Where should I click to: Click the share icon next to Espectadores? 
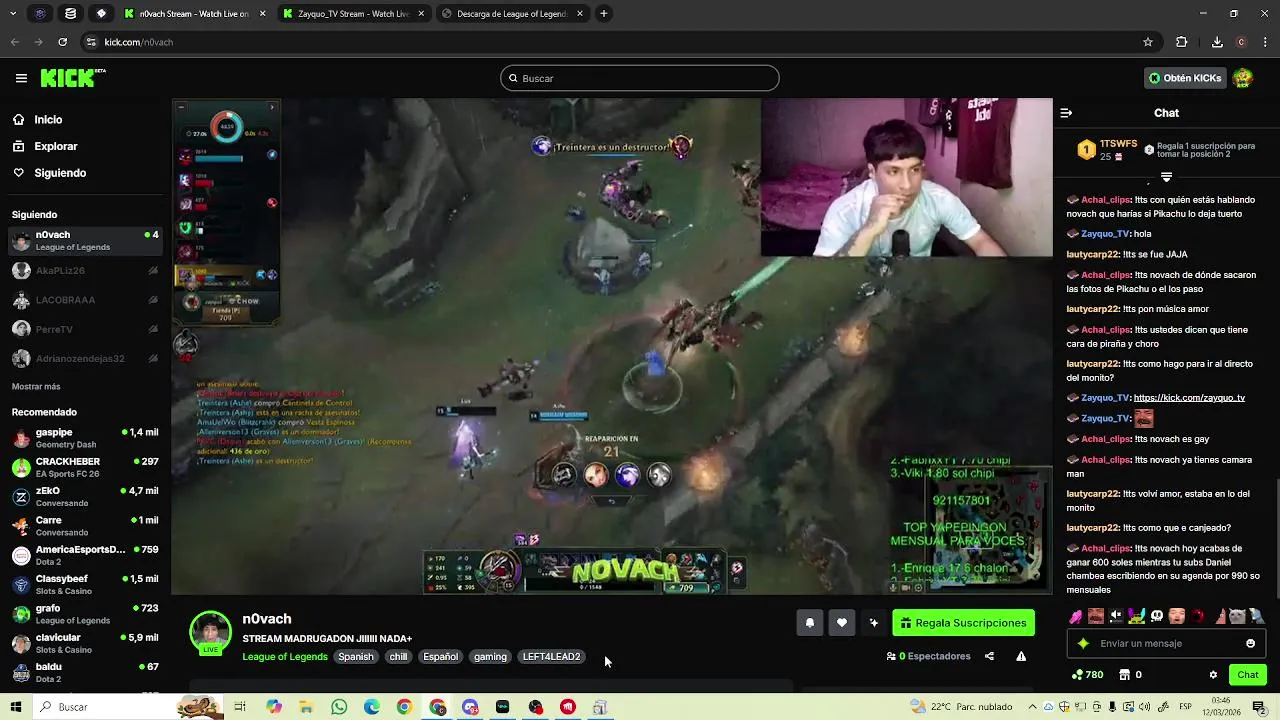point(989,656)
